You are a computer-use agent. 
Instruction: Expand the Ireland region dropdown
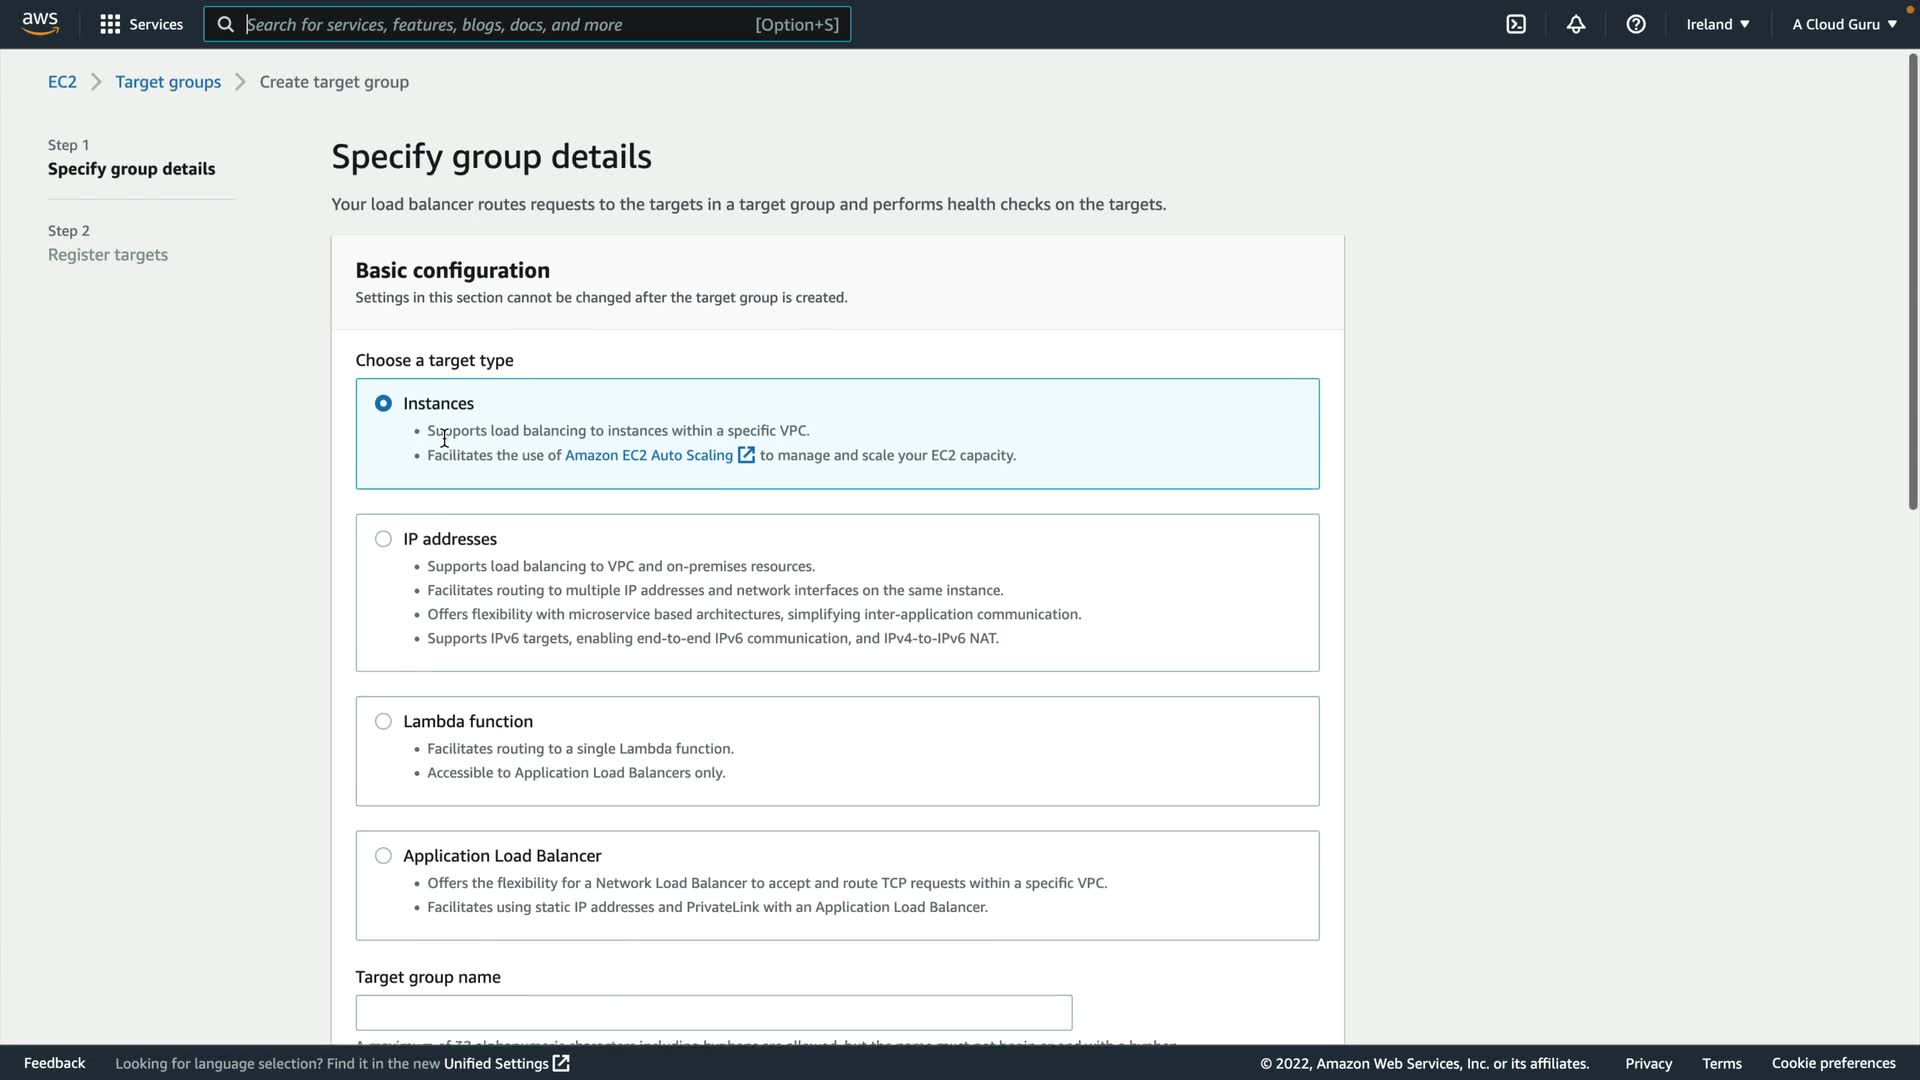click(x=1718, y=24)
